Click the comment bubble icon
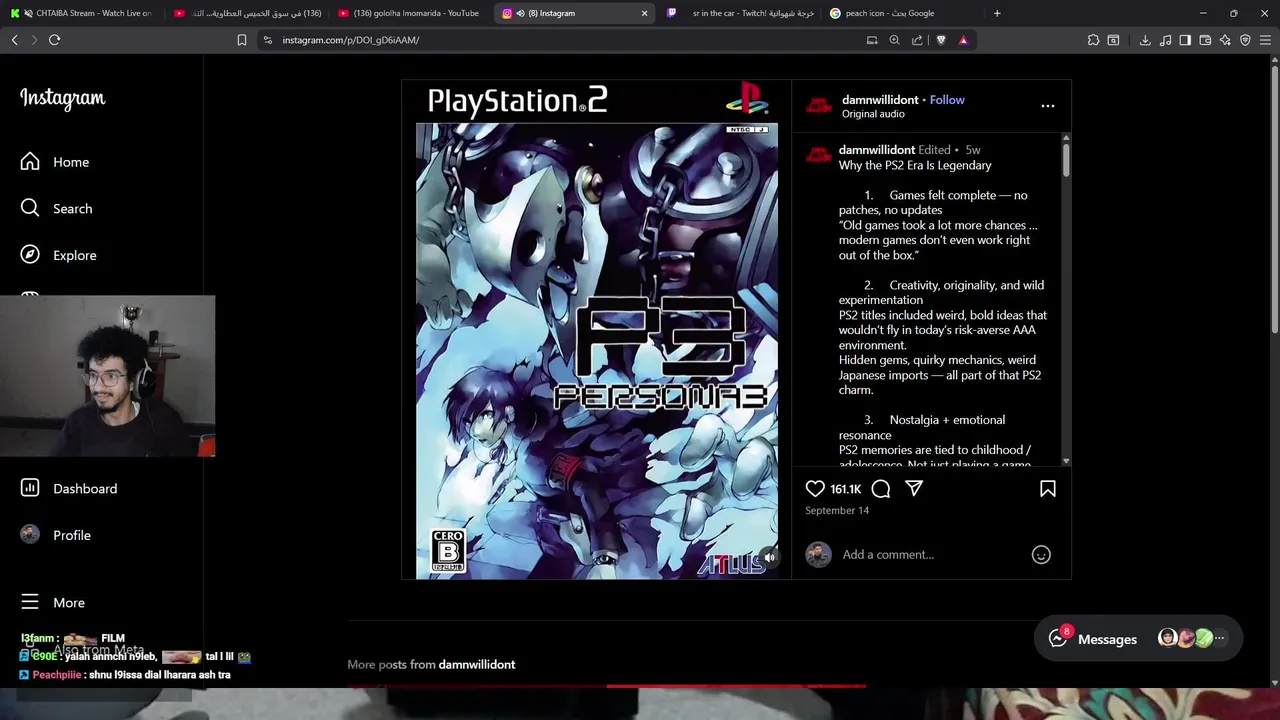Screen dimensions: 1280x720 click(x=881, y=488)
